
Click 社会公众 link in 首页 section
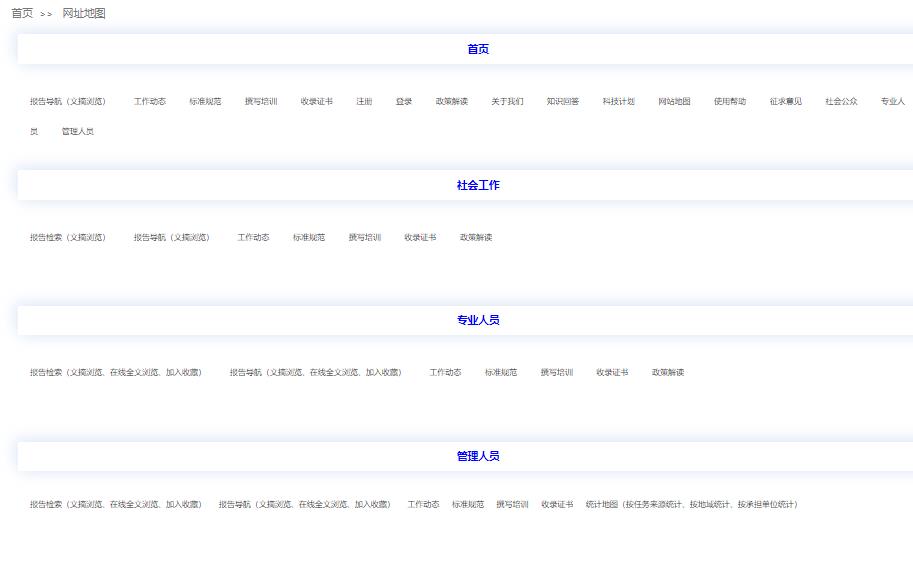(x=841, y=102)
